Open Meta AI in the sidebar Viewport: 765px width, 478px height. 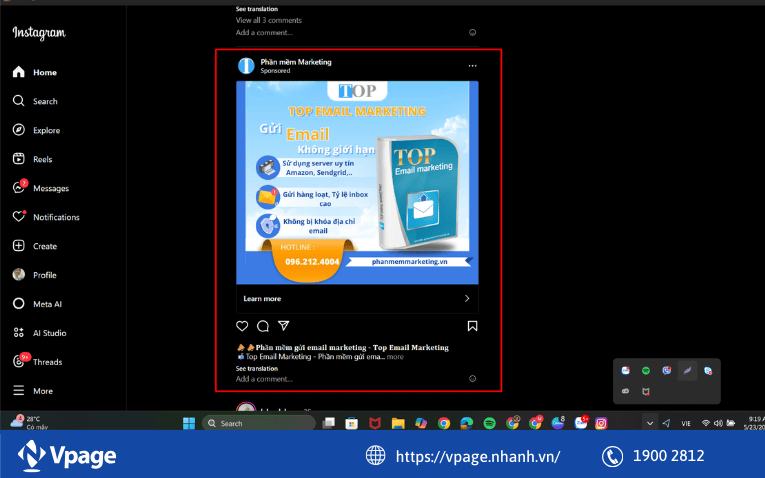[x=37, y=304]
